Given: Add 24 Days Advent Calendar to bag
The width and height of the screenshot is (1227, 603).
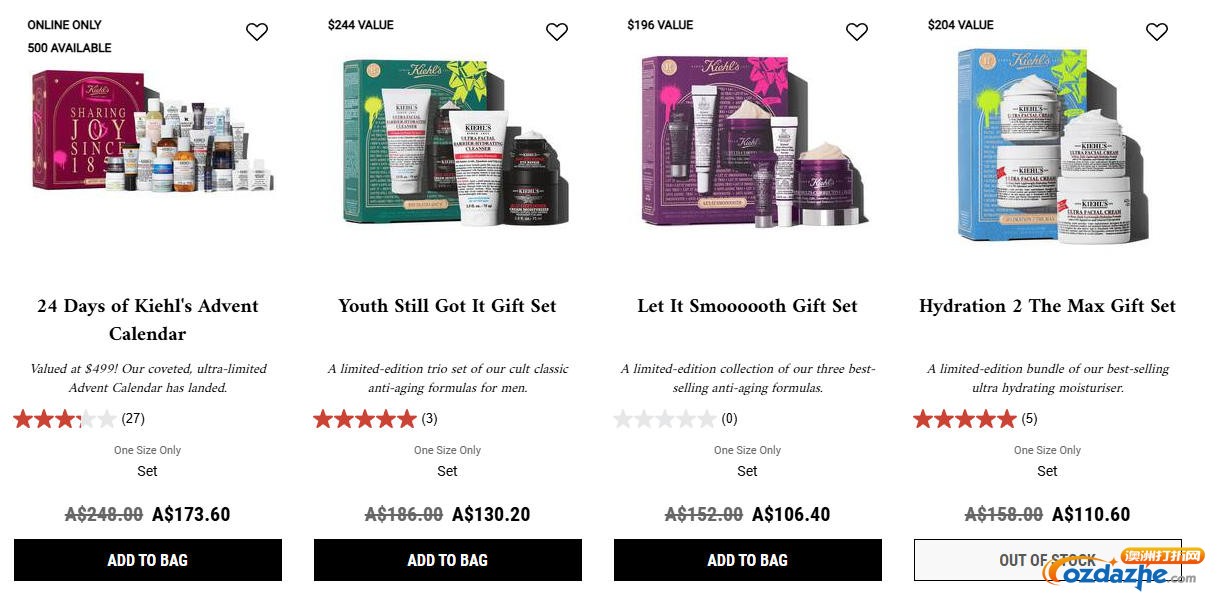Looking at the screenshot, I should (148, 560).
